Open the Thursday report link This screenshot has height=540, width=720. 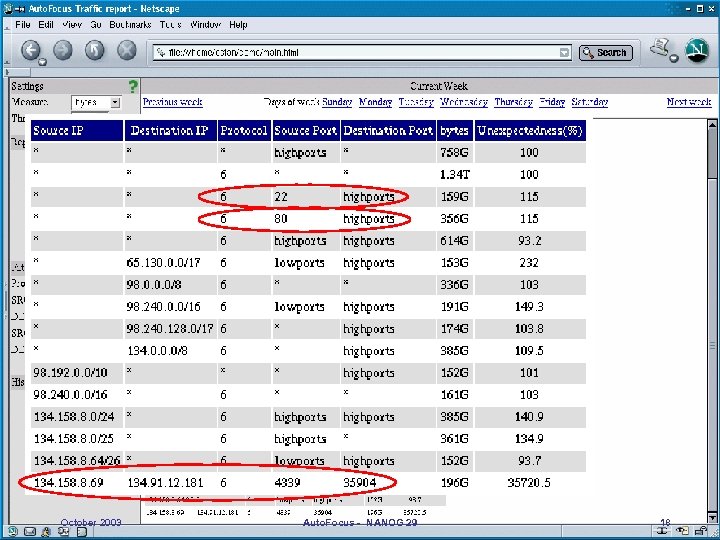[513, 102]
